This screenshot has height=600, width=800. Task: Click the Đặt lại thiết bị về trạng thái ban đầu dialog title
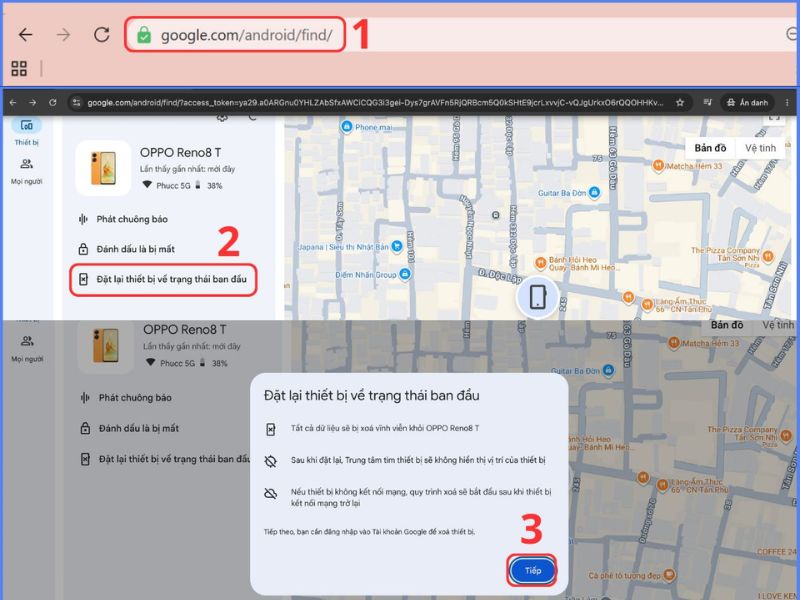[x=371, y=395]
